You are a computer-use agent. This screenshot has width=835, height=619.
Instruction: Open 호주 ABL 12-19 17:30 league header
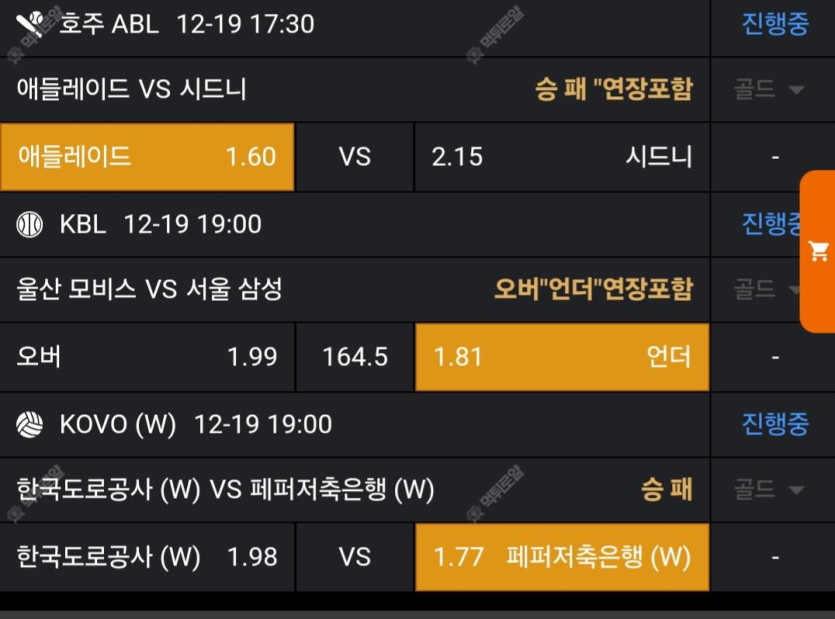click(x=187, y=24)
